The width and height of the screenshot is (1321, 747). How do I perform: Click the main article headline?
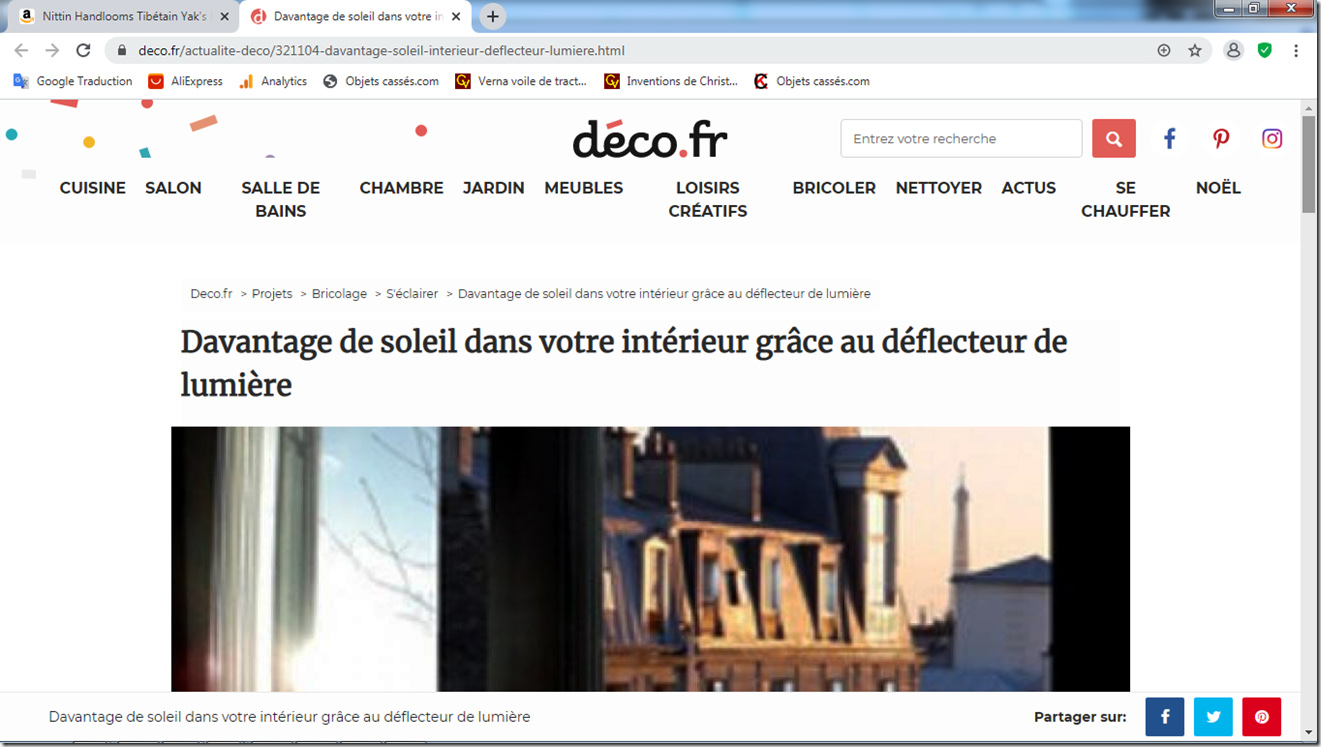coord(624,363)
